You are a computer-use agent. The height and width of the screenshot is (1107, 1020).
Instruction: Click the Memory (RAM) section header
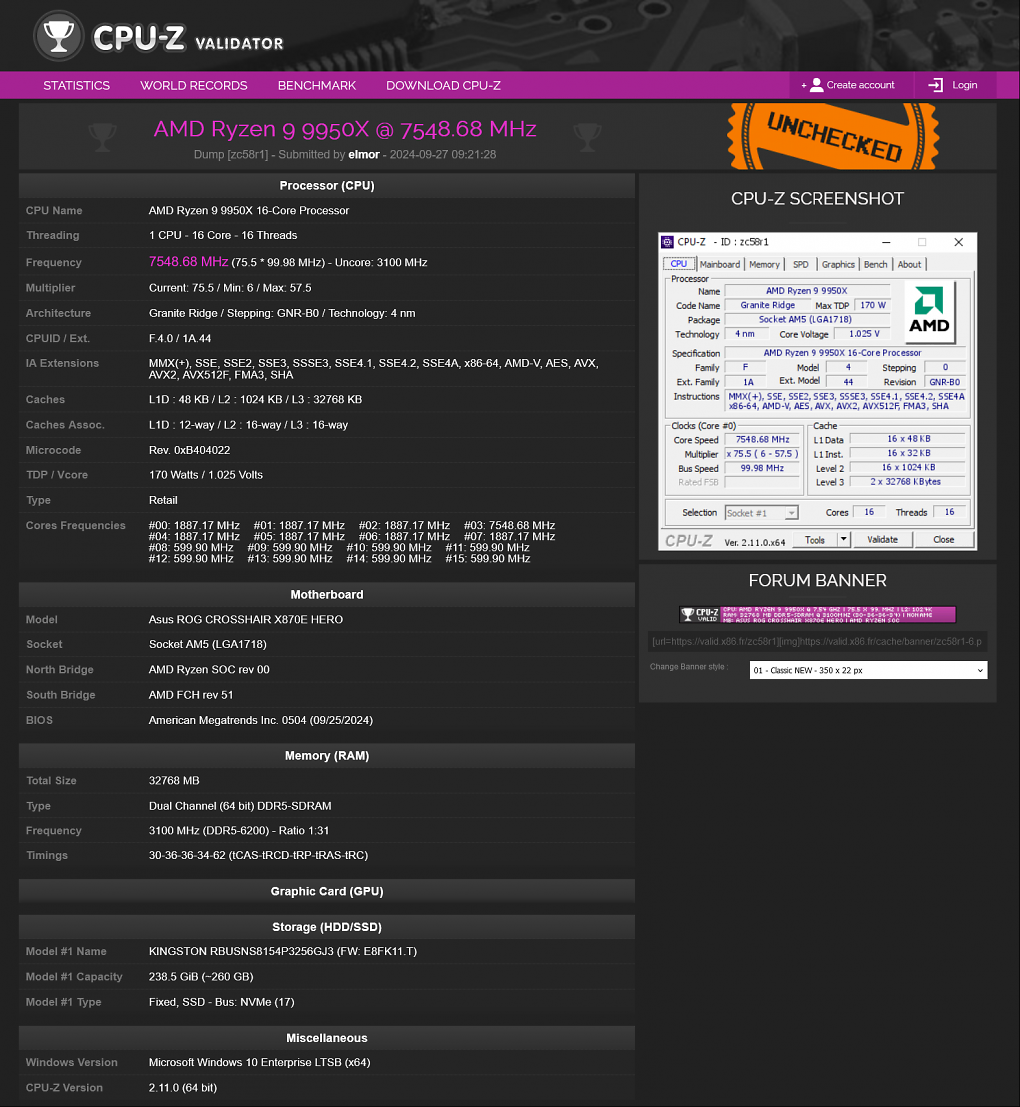(327, 755)
